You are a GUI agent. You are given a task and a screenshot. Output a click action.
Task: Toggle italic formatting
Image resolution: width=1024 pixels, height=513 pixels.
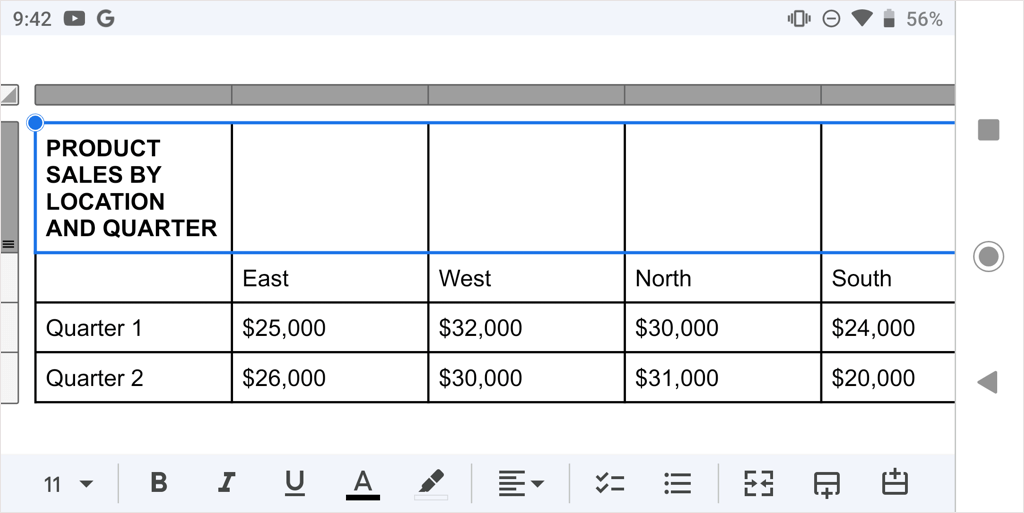(x=226, y=484)
